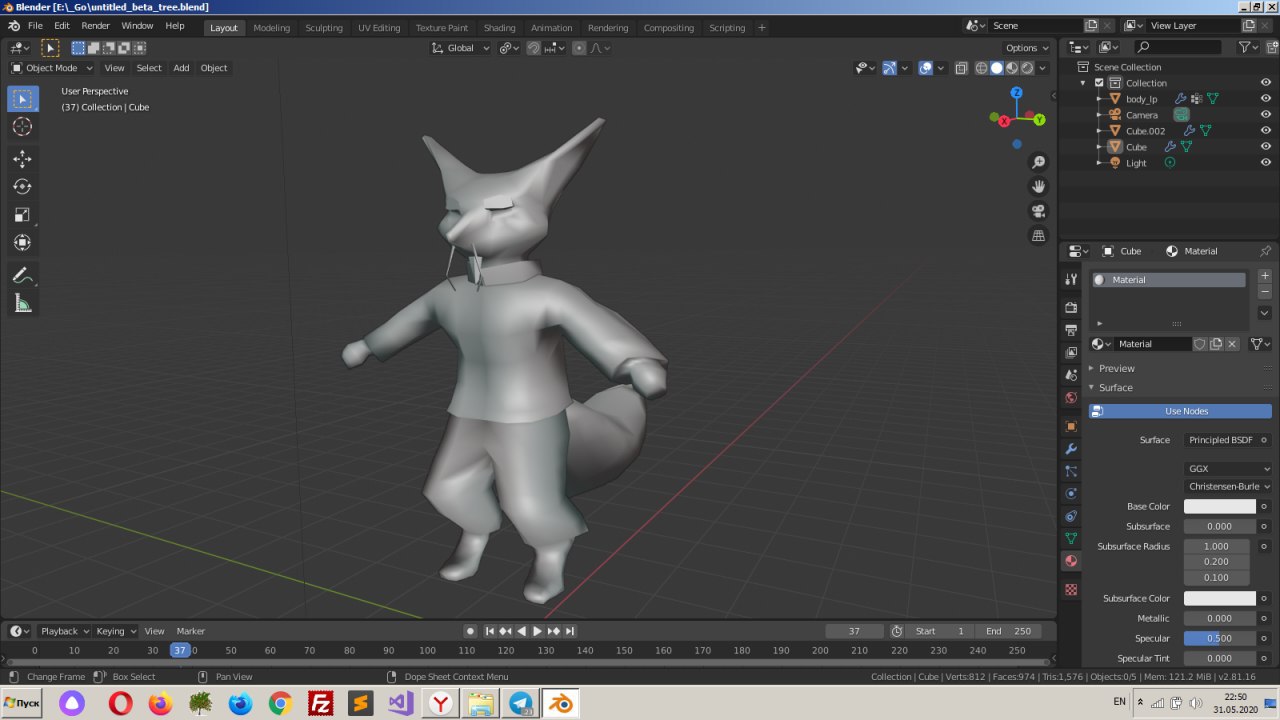The height and width of the screenshot is (720, 1280).
Task: Play animation forward in timeline
Action: [537, 631]
